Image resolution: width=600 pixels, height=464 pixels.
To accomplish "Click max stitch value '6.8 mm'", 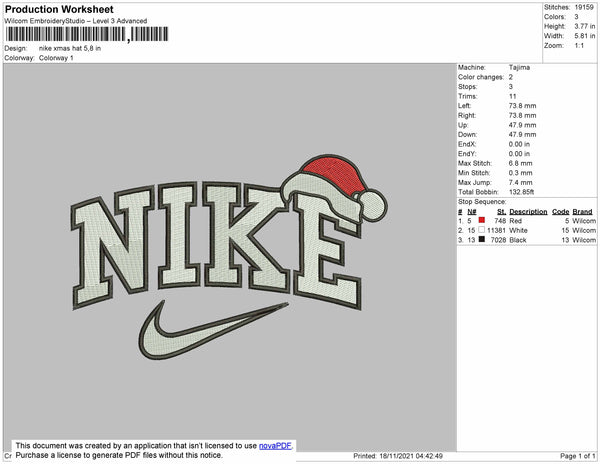I will [x=520, y=163].
